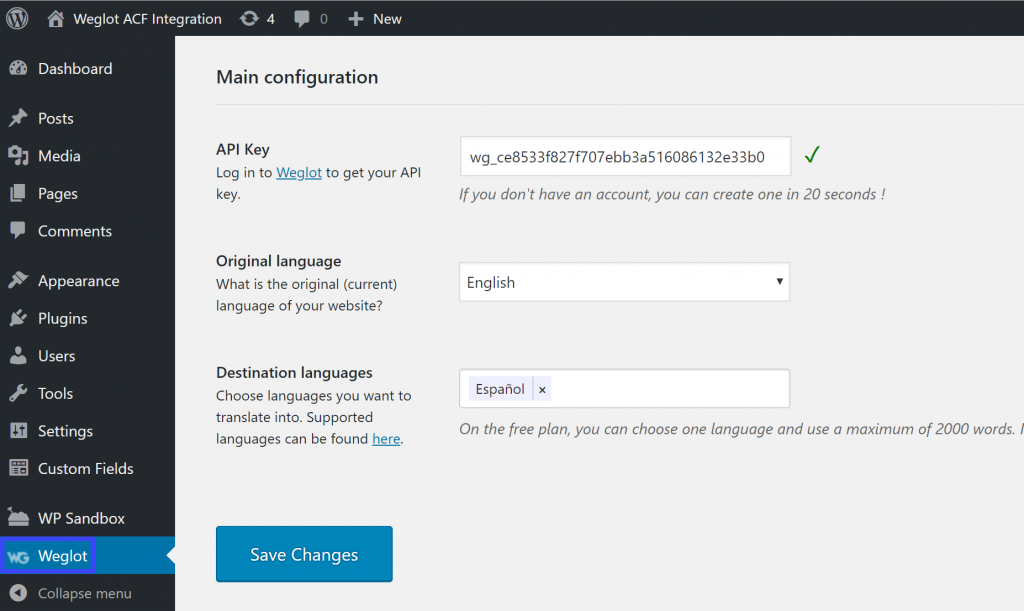Click the 'Destination languages' label

point(295,373)
